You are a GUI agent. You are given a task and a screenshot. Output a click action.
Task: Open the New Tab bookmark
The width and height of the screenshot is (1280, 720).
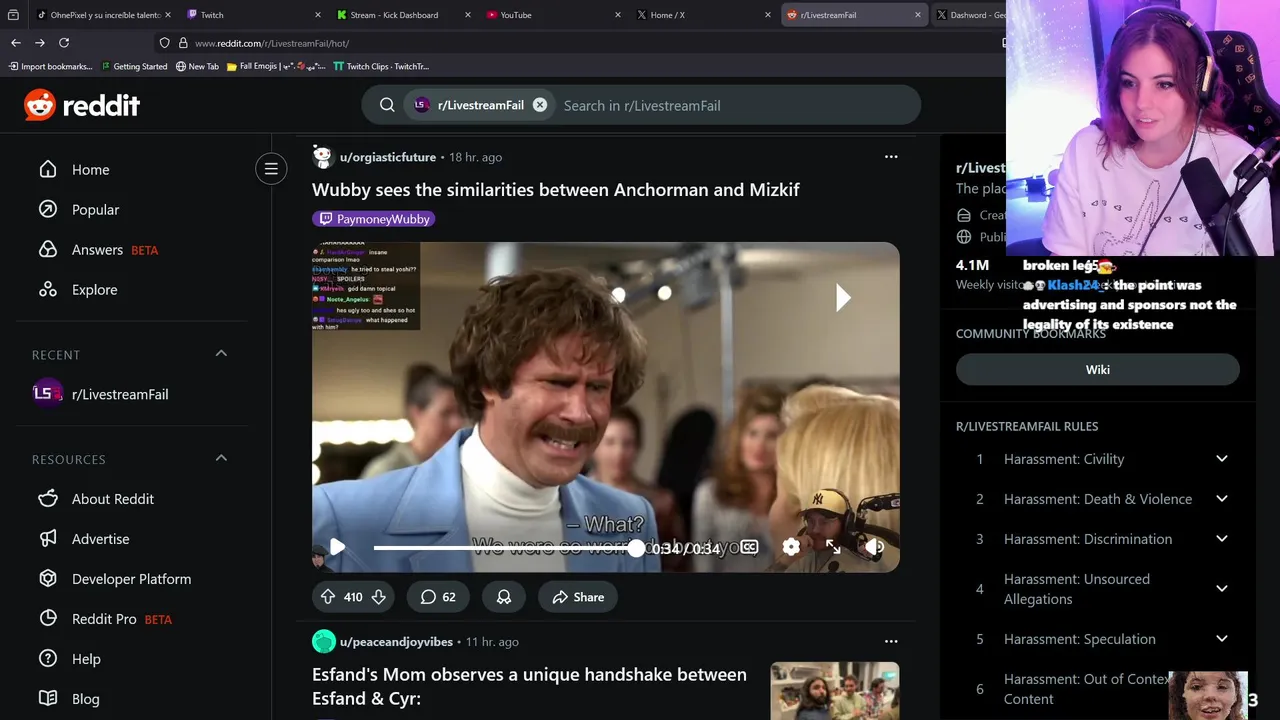pyautogui.click(x=197, y=67)
